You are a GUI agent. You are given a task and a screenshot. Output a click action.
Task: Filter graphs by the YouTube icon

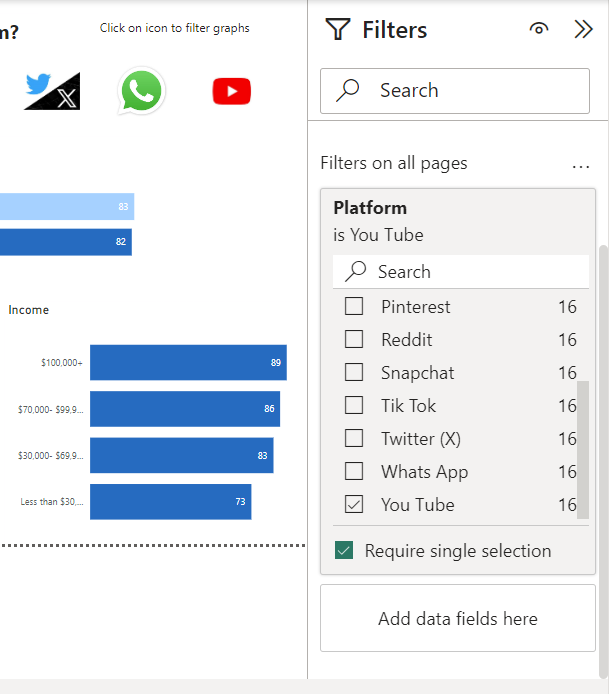pos(231,92)
